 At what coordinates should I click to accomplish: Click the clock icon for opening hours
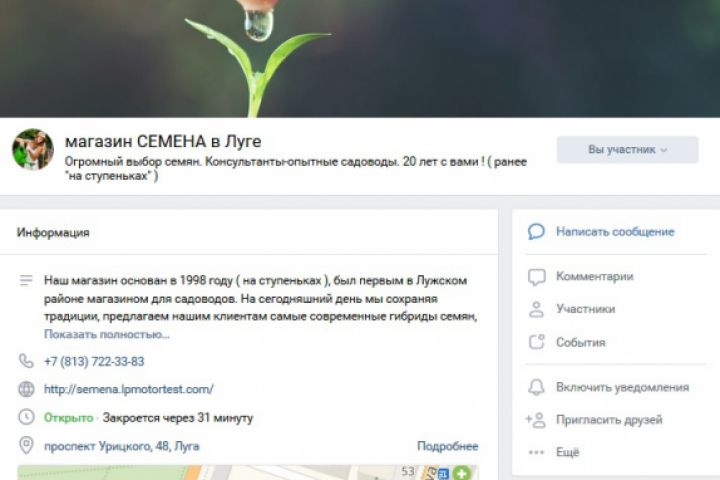click(x=26, y=417)
